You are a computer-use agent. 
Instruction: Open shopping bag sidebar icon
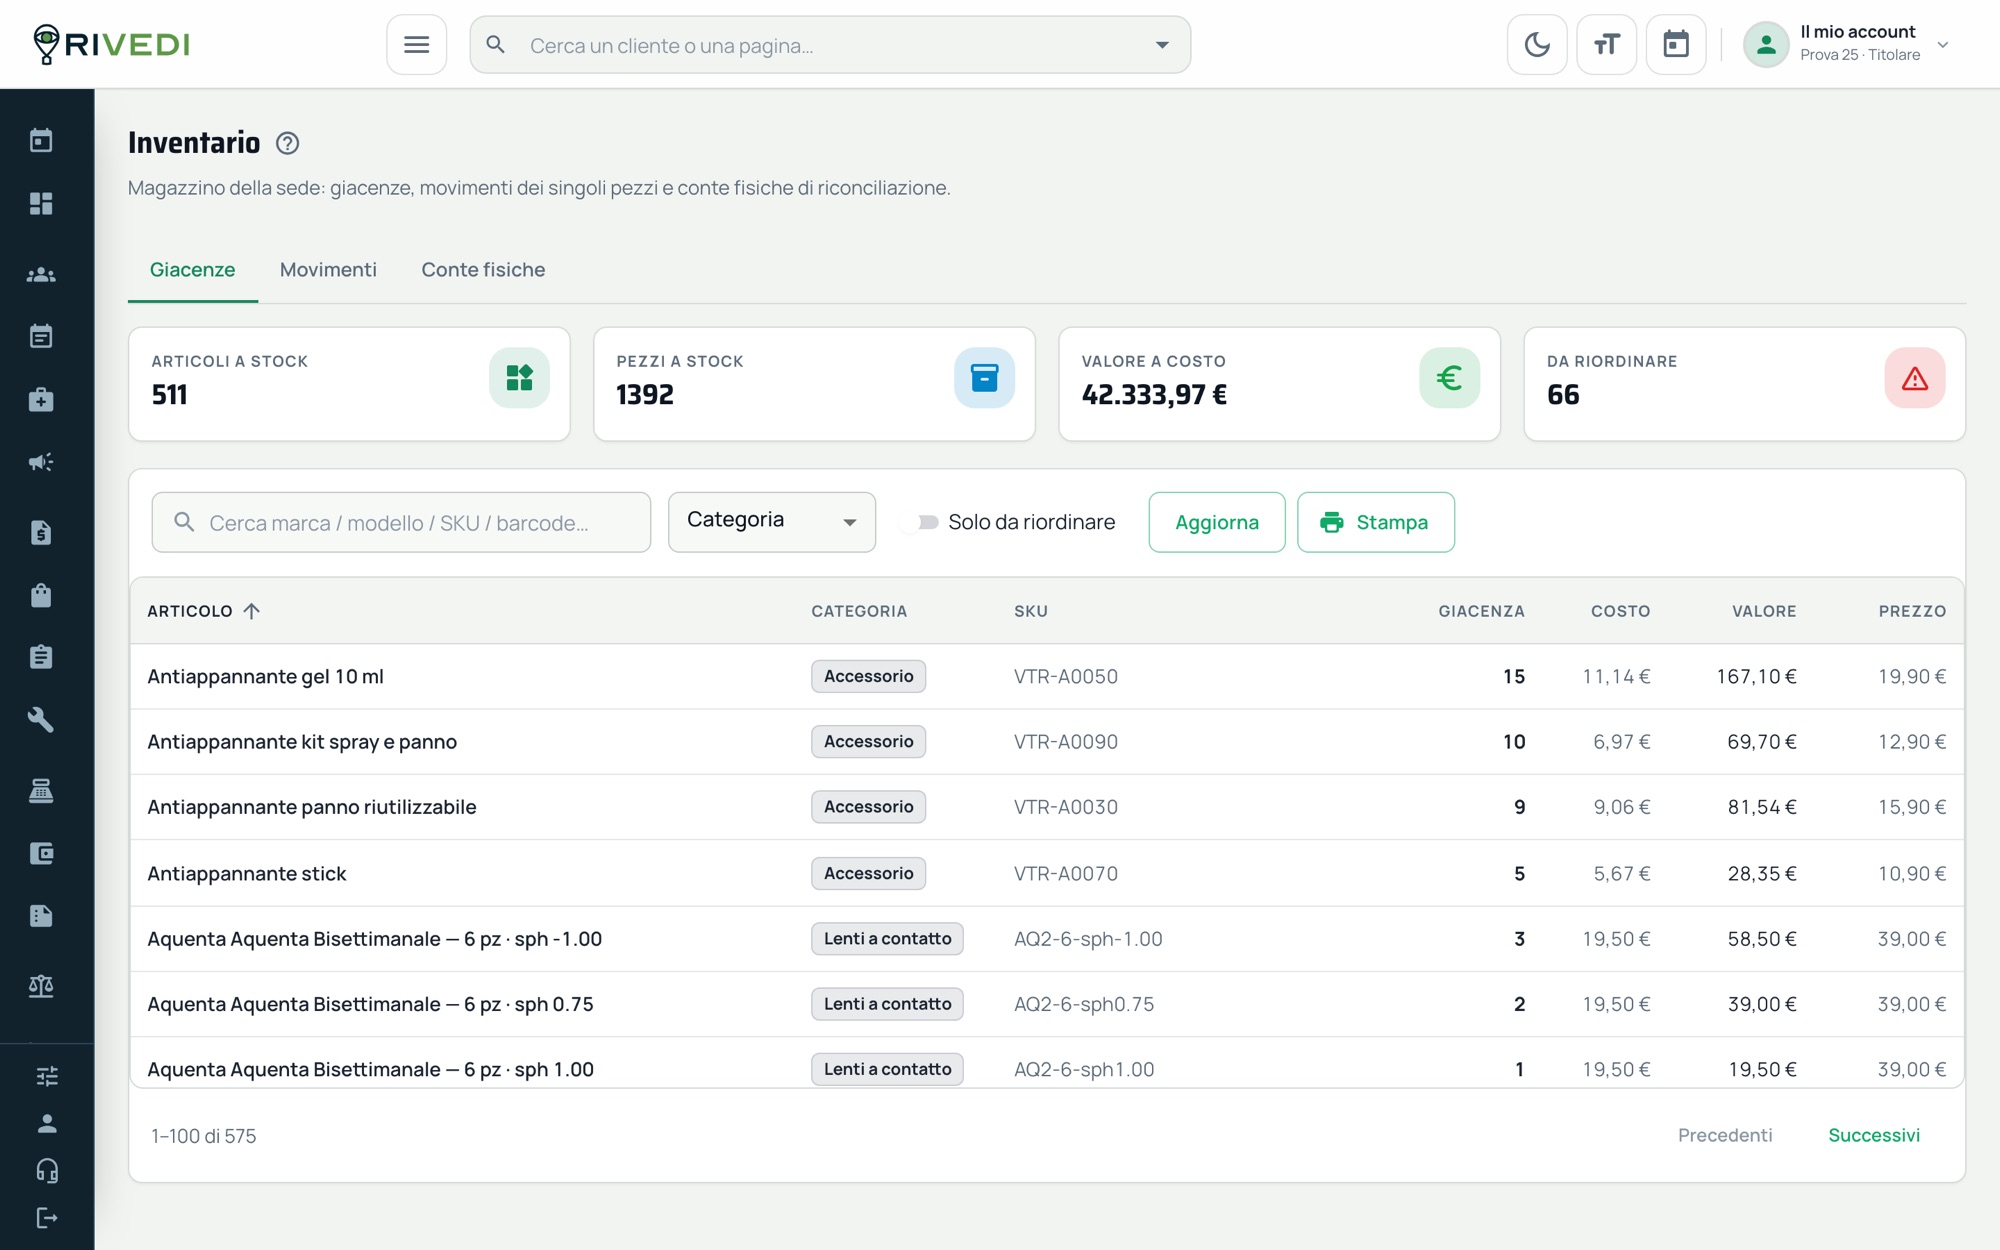(41, 595)
